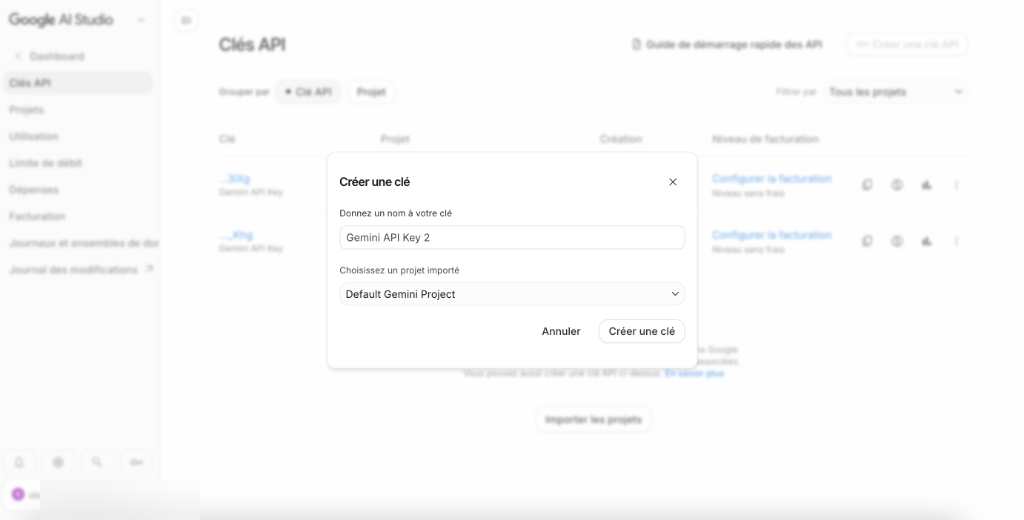Click the Création column header

tap(620, 139)
